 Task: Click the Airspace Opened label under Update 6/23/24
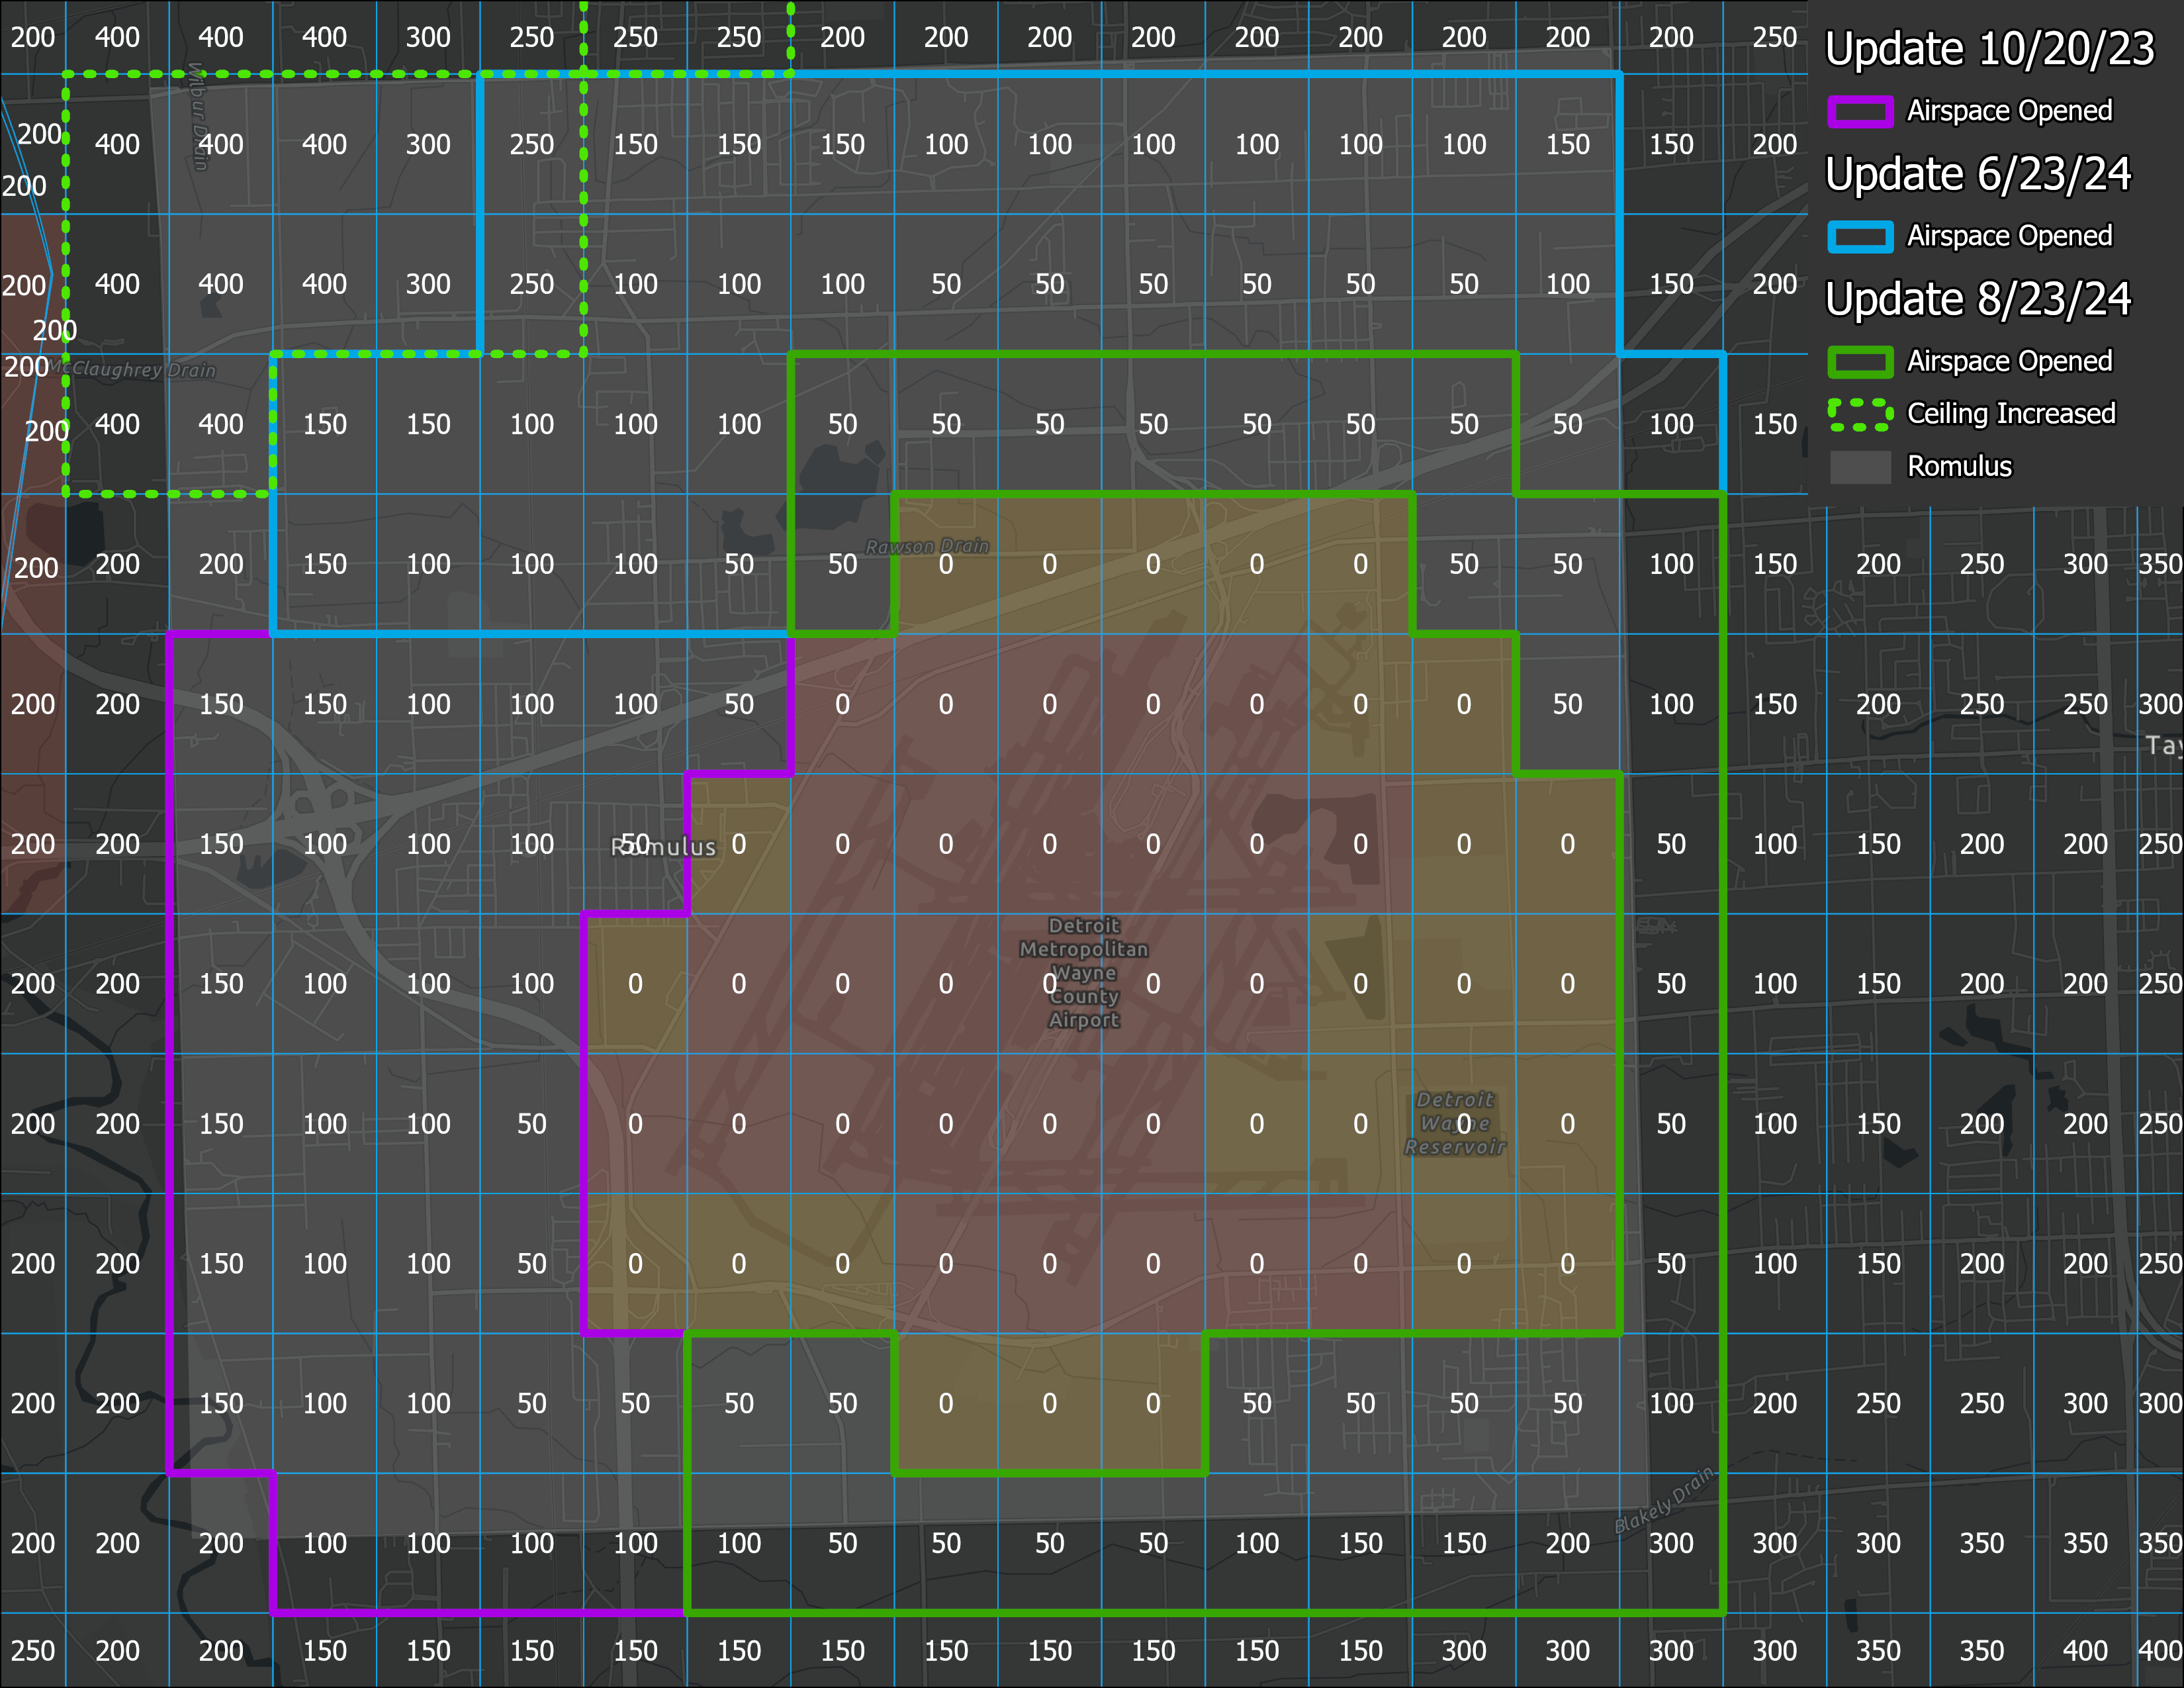(2009, 236)
